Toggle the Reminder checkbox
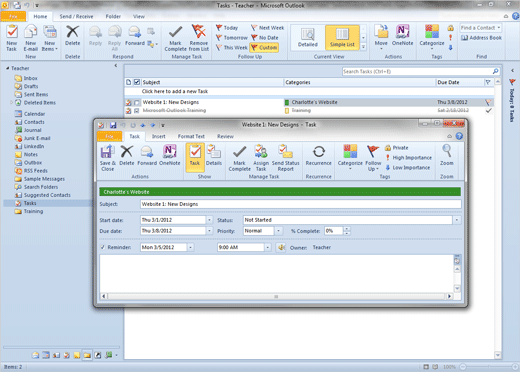Viewport: 520px width, 372px height. 103,247
